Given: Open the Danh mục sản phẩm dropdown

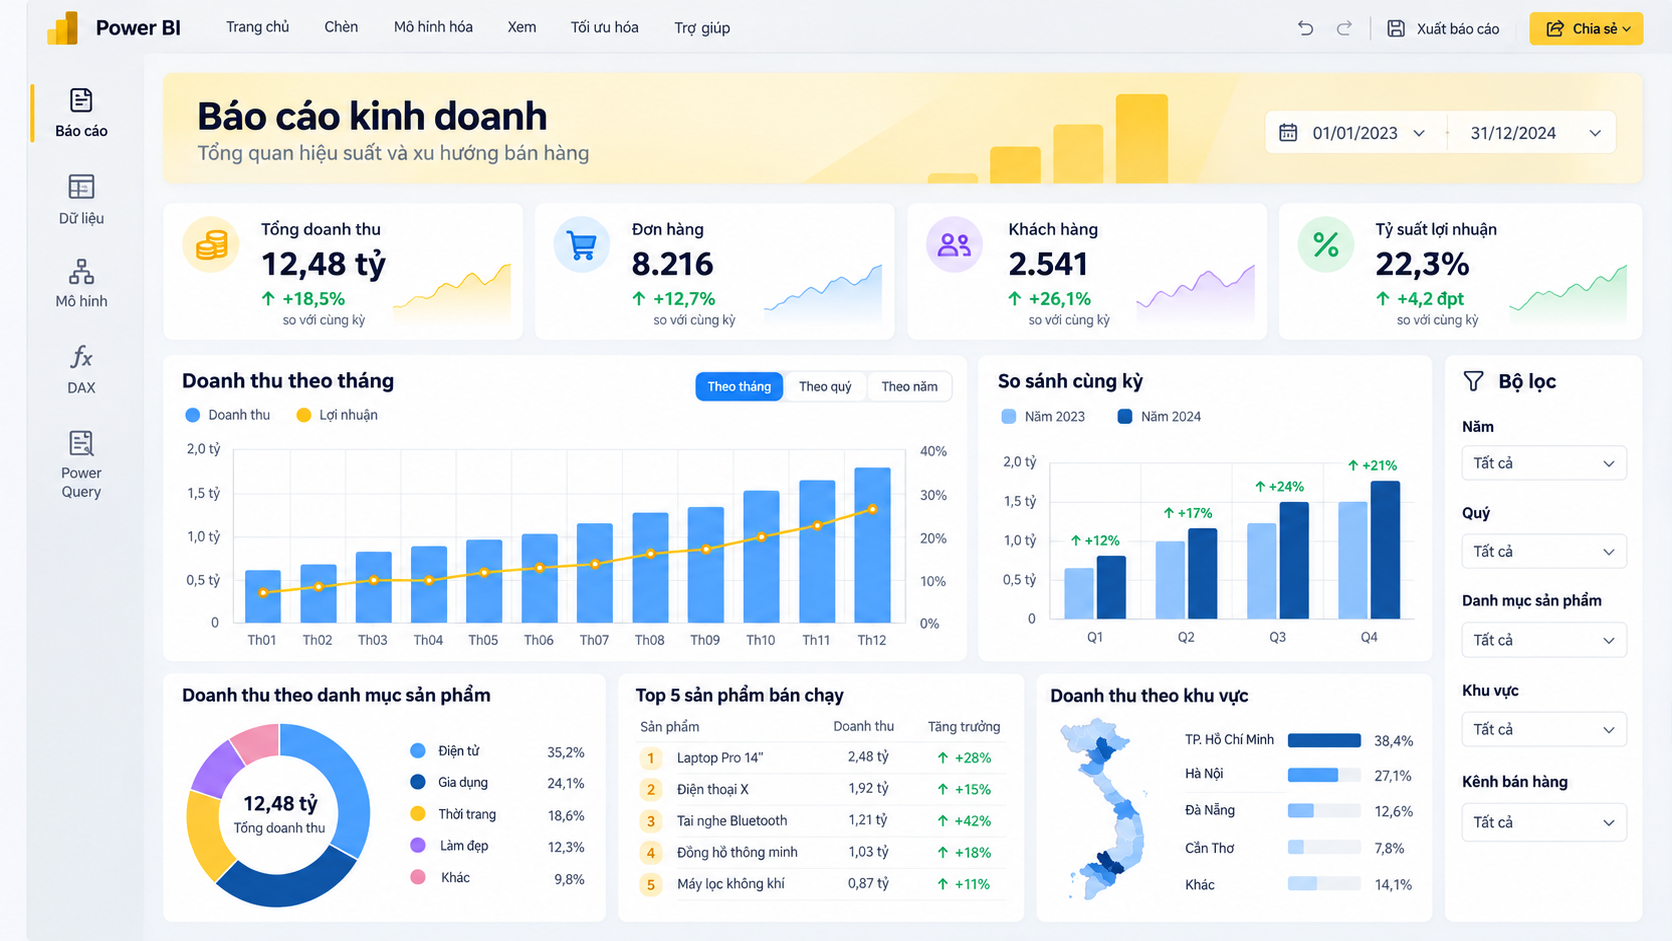Looking at the screenshot, I should (1544, 640).
